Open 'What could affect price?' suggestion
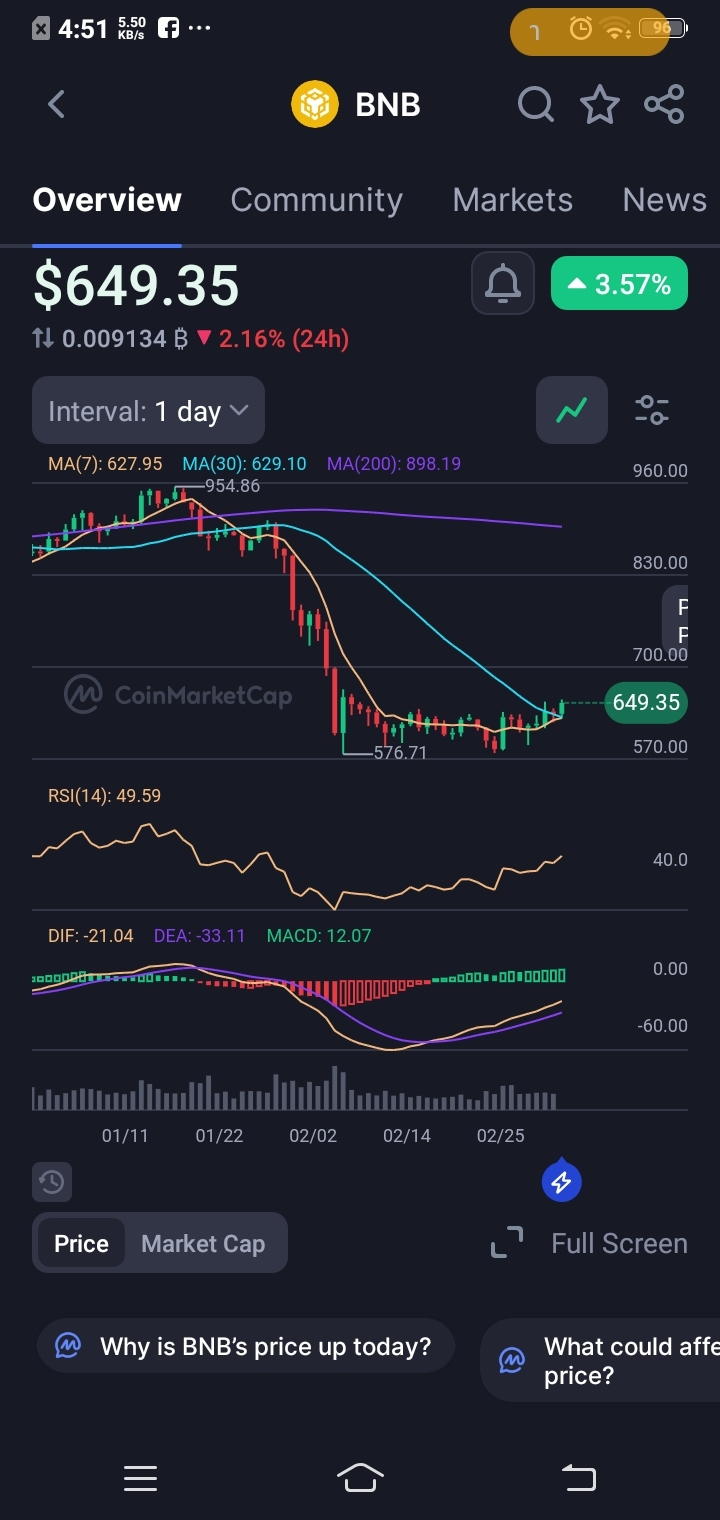Image resolution: width=720 pixels, height=1520 pixels. coord(600,1361)
